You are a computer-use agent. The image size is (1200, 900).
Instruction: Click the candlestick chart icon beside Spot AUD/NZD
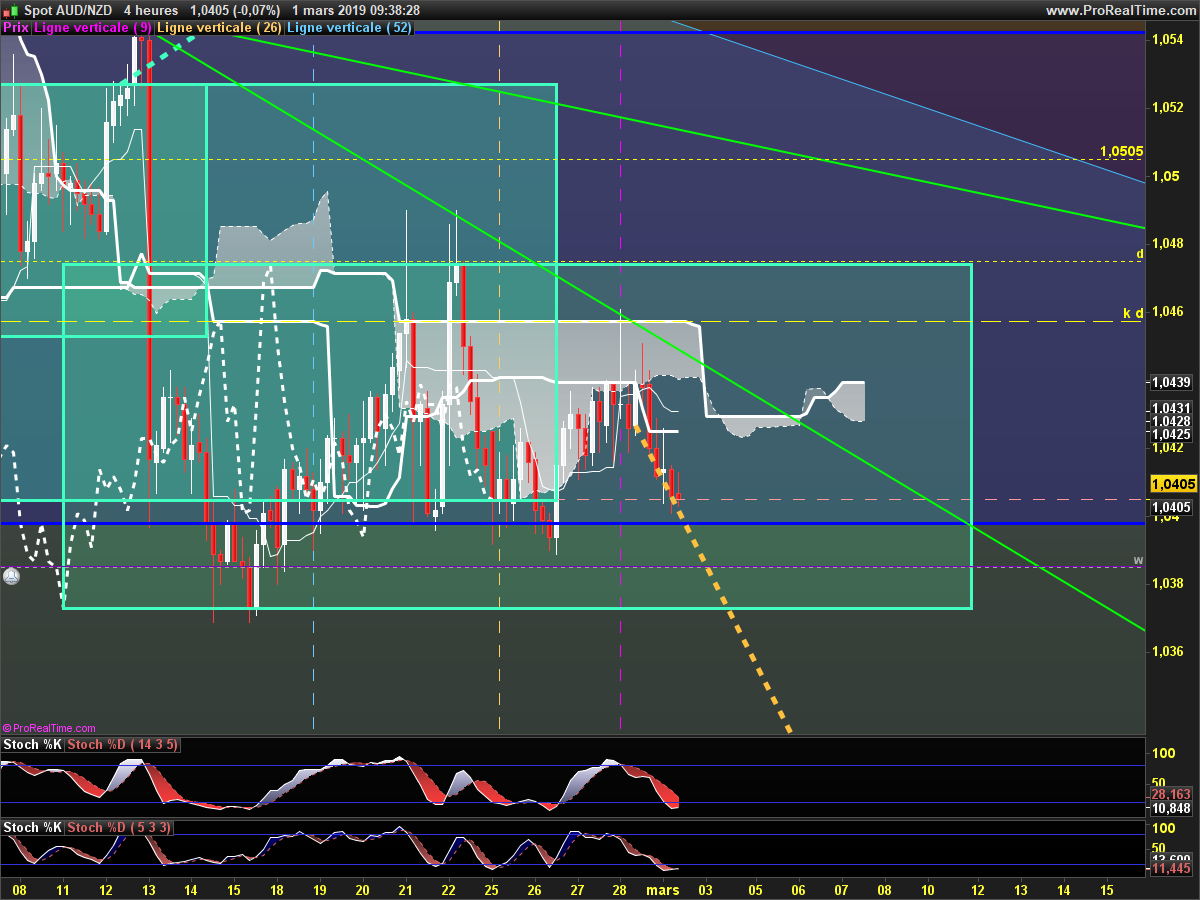tap(12, 10)
